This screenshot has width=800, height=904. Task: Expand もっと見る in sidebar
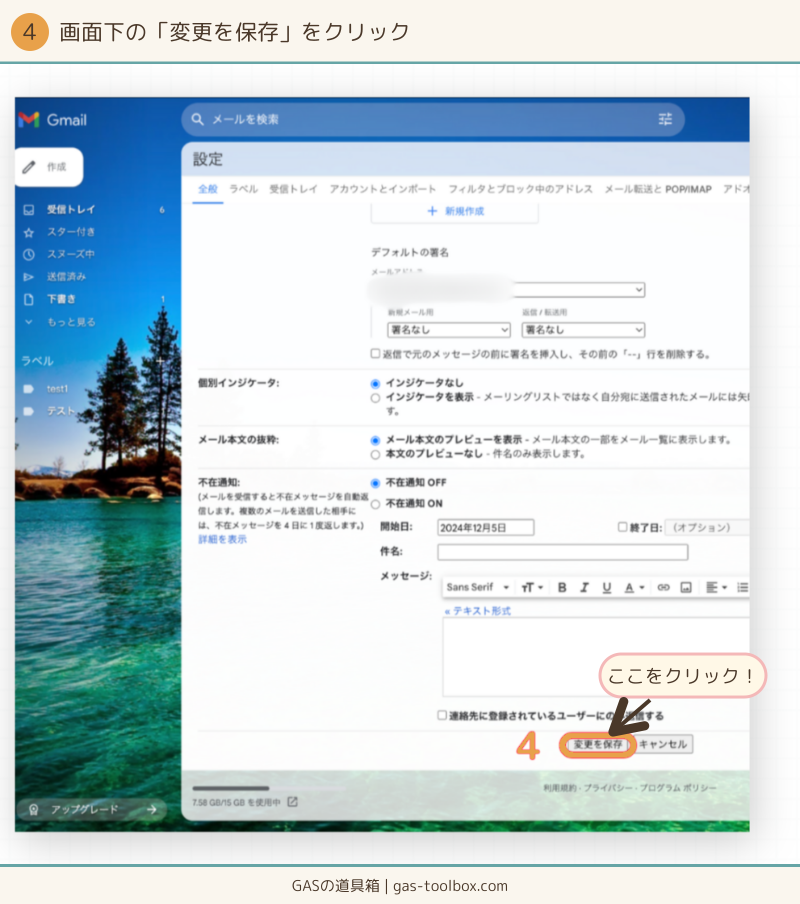pos(71,322)
